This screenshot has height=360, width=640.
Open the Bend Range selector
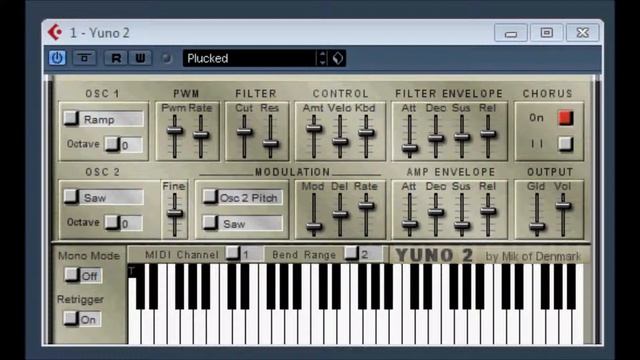coord(363,254)
